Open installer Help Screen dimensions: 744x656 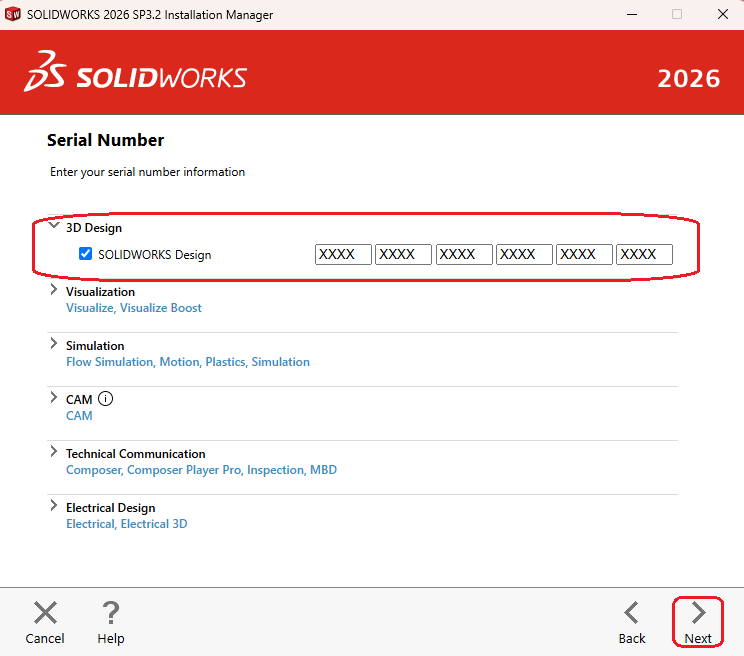[x=111, y=622]
